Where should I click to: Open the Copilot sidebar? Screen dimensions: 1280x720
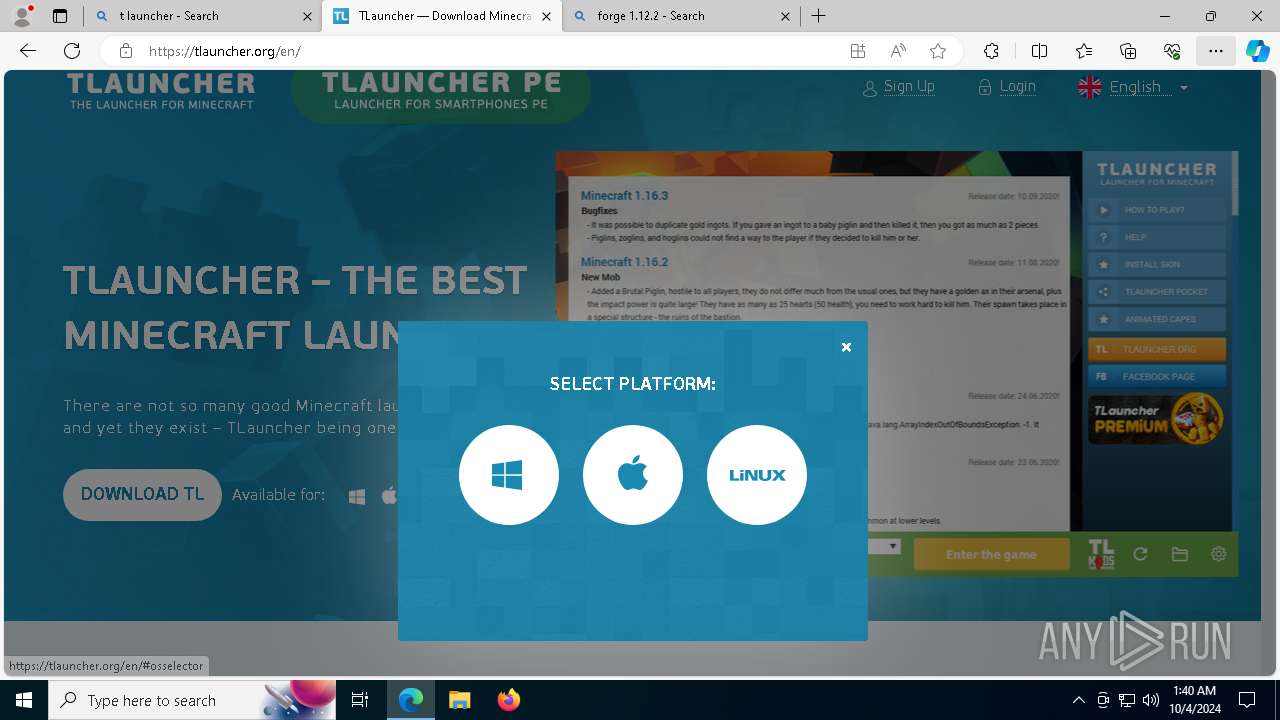click(1257, 51)
